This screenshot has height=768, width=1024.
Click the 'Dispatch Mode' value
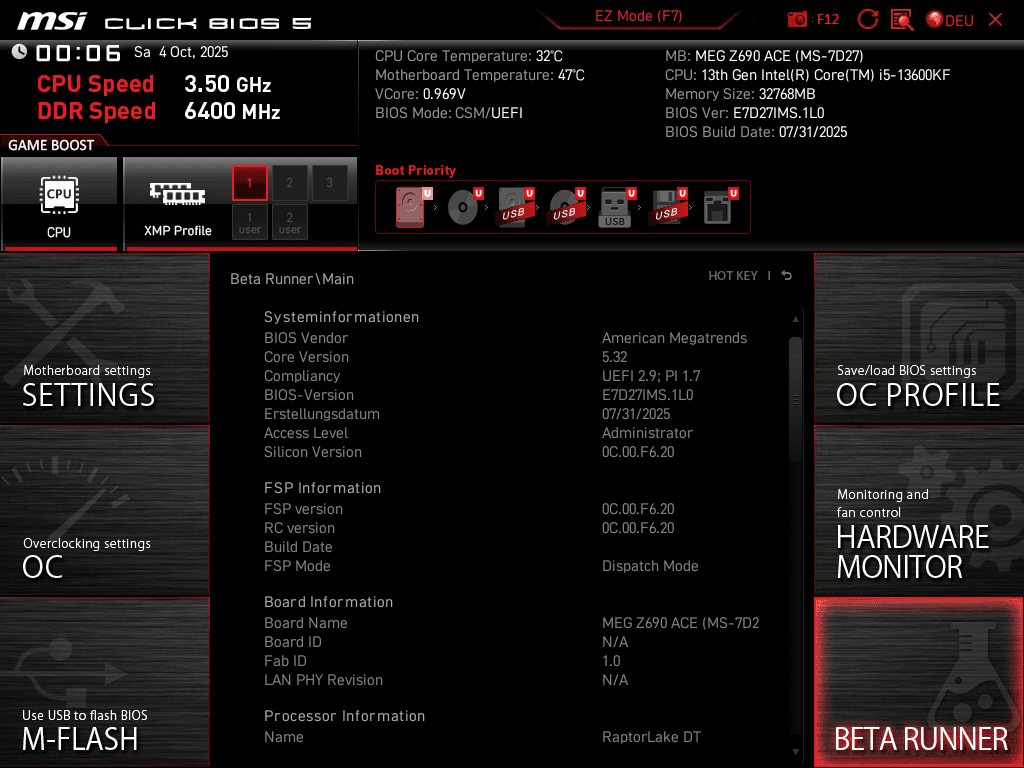click(650, 566)
